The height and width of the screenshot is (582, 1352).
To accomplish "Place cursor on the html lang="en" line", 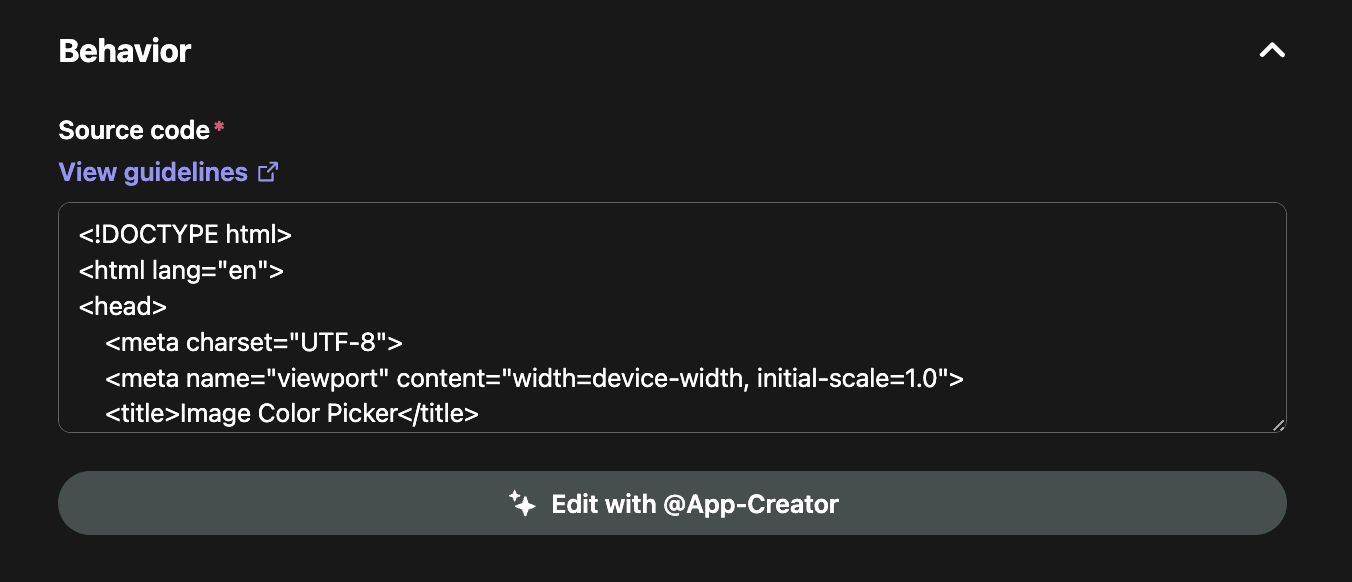I will tap(182, 270).
